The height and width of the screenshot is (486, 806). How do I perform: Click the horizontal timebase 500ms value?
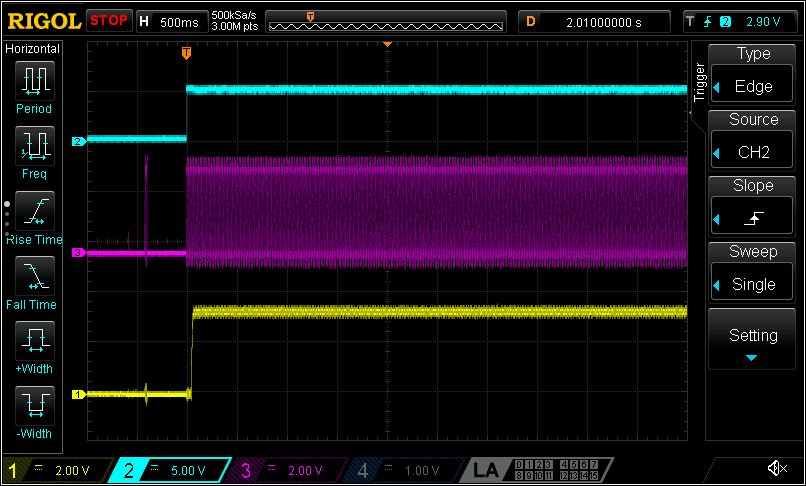click(179, 22)
